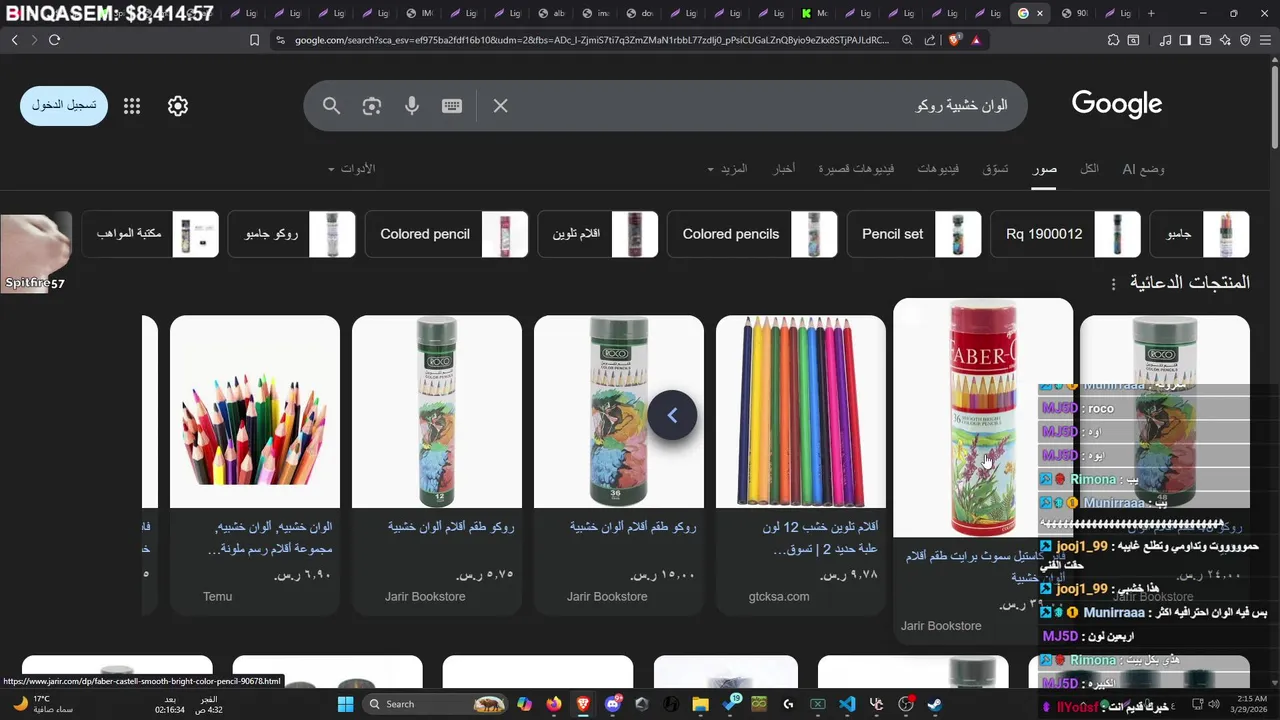Screen dimensions: 1280x720
Task: Open the Google apps grid
Action: (x=132, y=106)
